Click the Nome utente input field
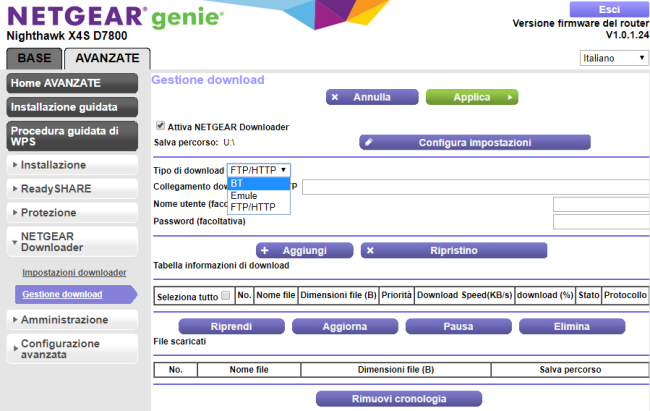 click(601, 204)
